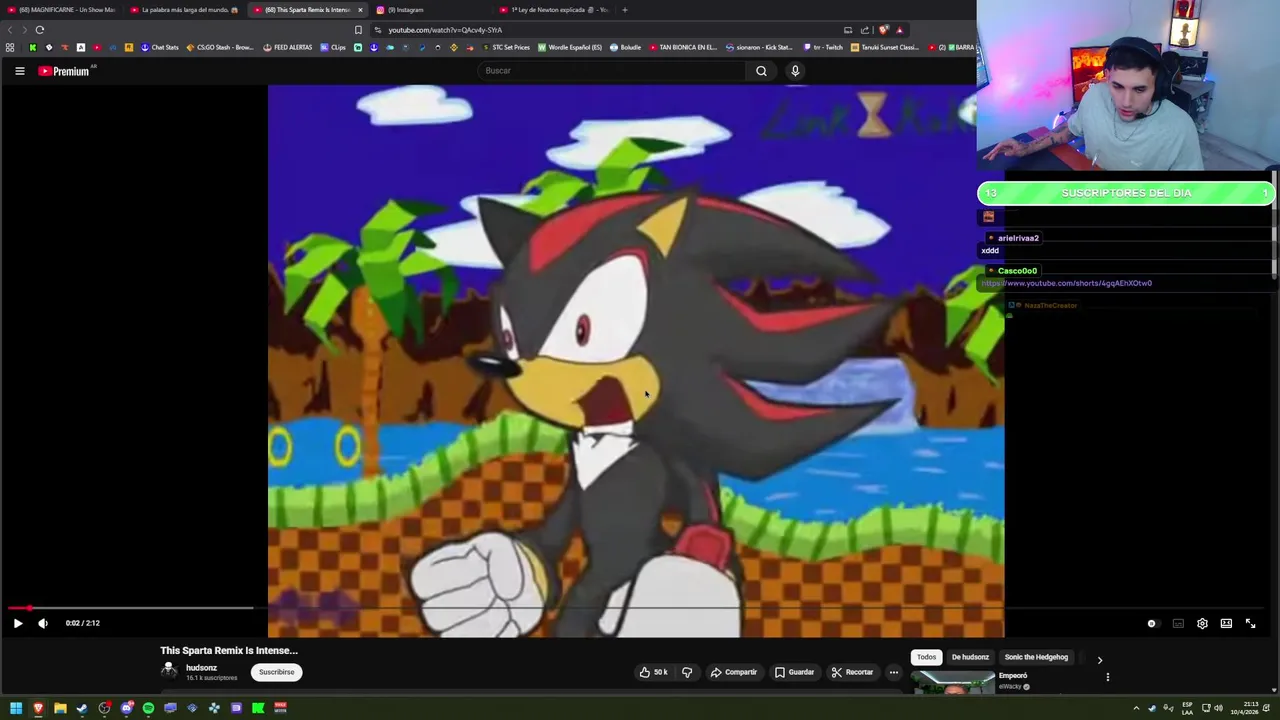Bookmark this page icon in address bar
The height and width of the screenshot is (720, 1280).
[x=358, y=30]
